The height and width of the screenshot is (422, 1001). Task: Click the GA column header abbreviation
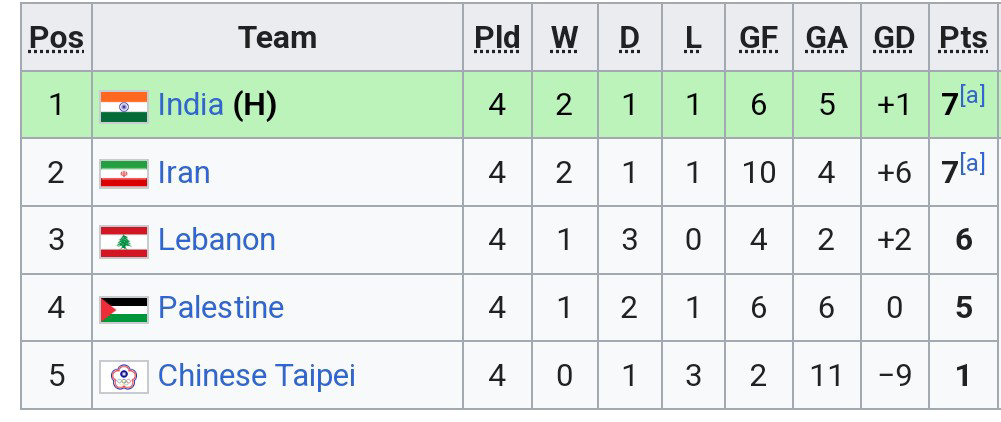coord(826,38)
